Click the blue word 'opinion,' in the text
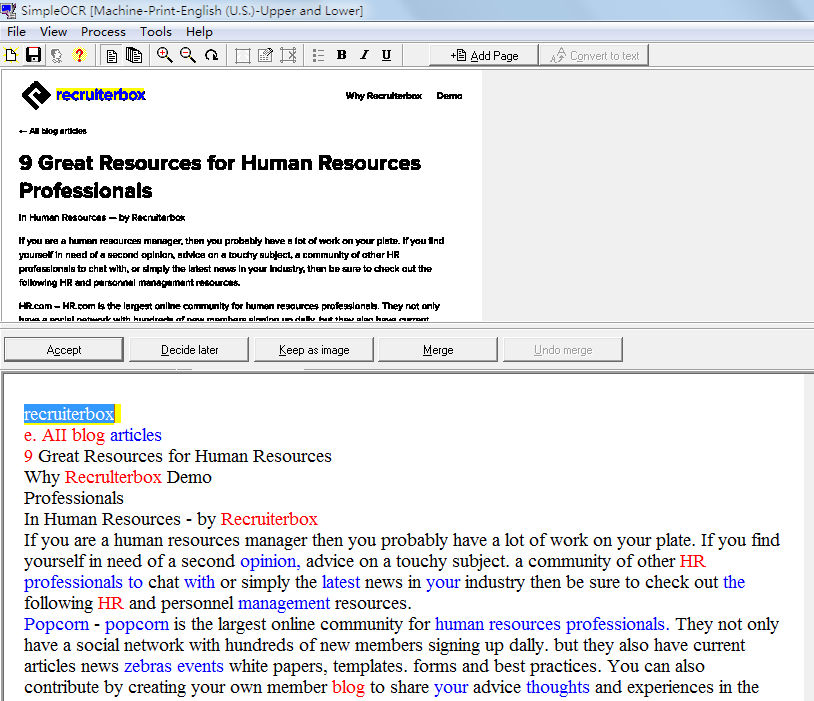This screenshot has width=814, height=701. (270, 561)
